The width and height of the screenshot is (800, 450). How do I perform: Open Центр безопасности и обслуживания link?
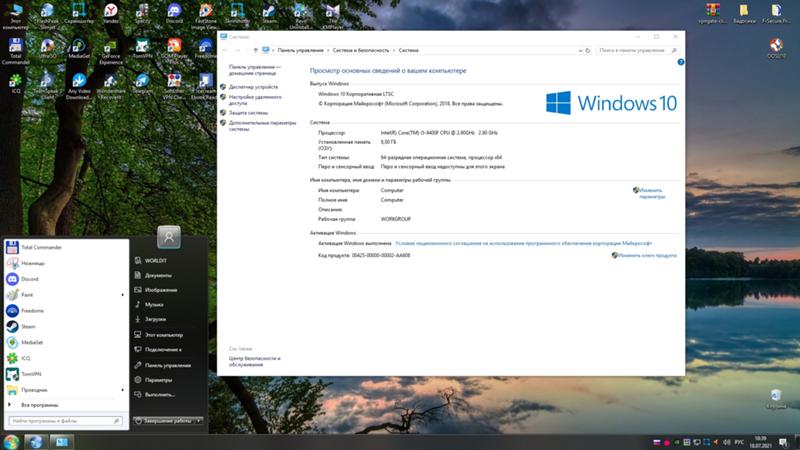[x=255, y=361]
